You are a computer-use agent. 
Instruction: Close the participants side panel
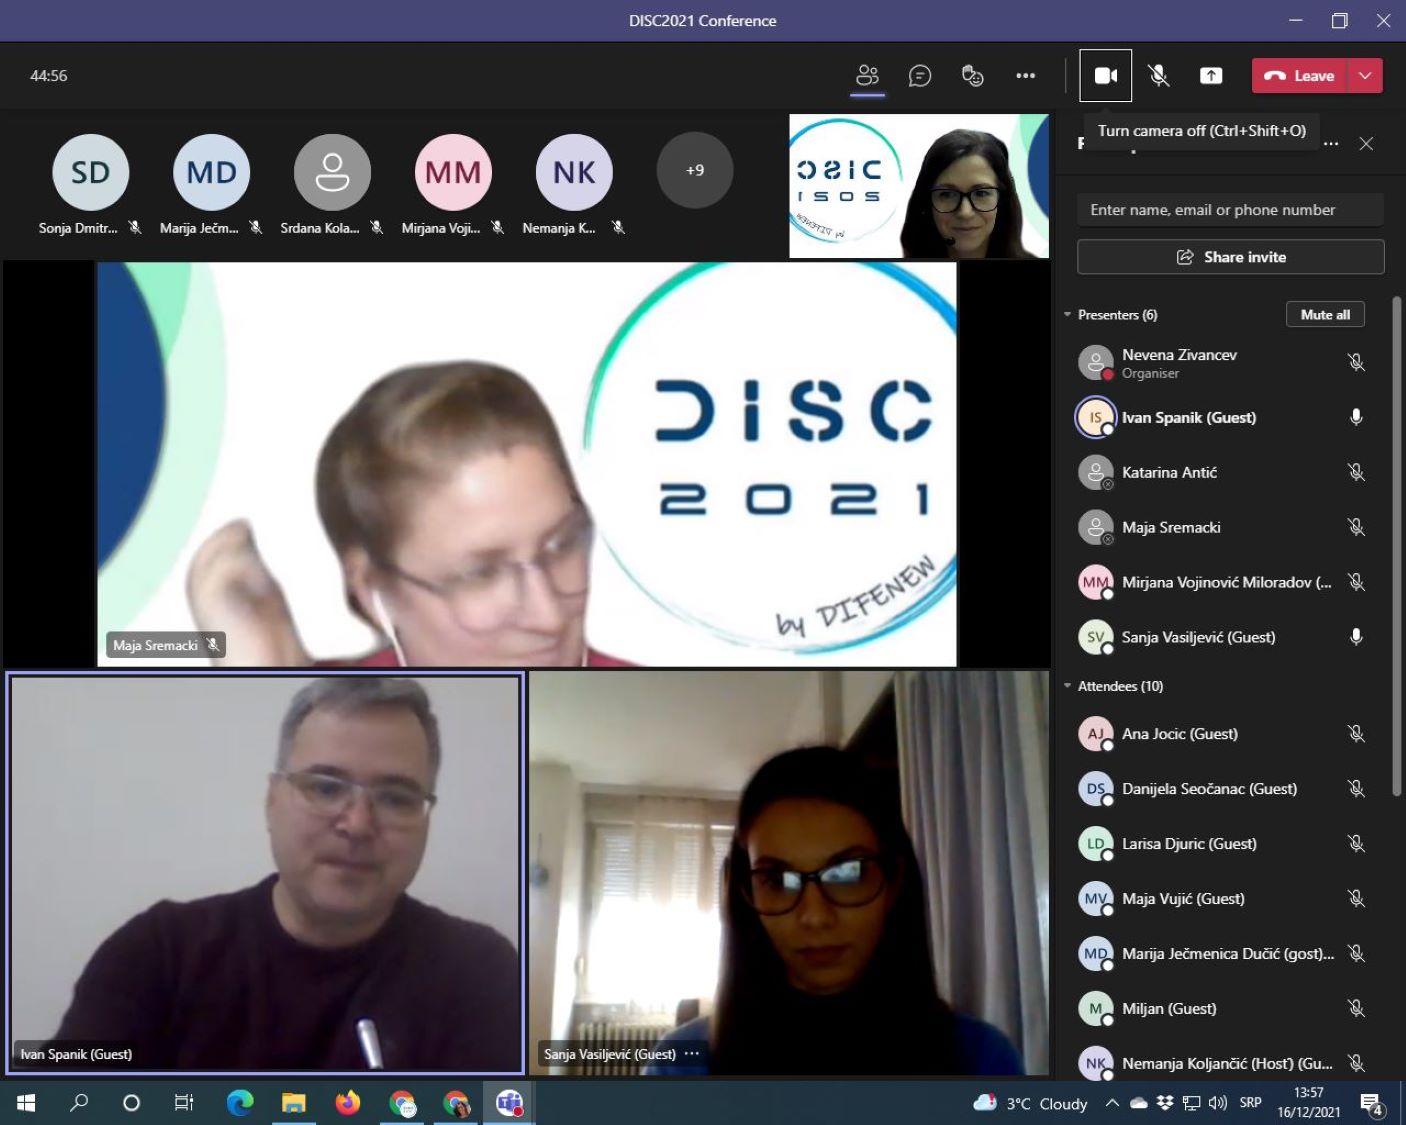tap(1366, 144)
